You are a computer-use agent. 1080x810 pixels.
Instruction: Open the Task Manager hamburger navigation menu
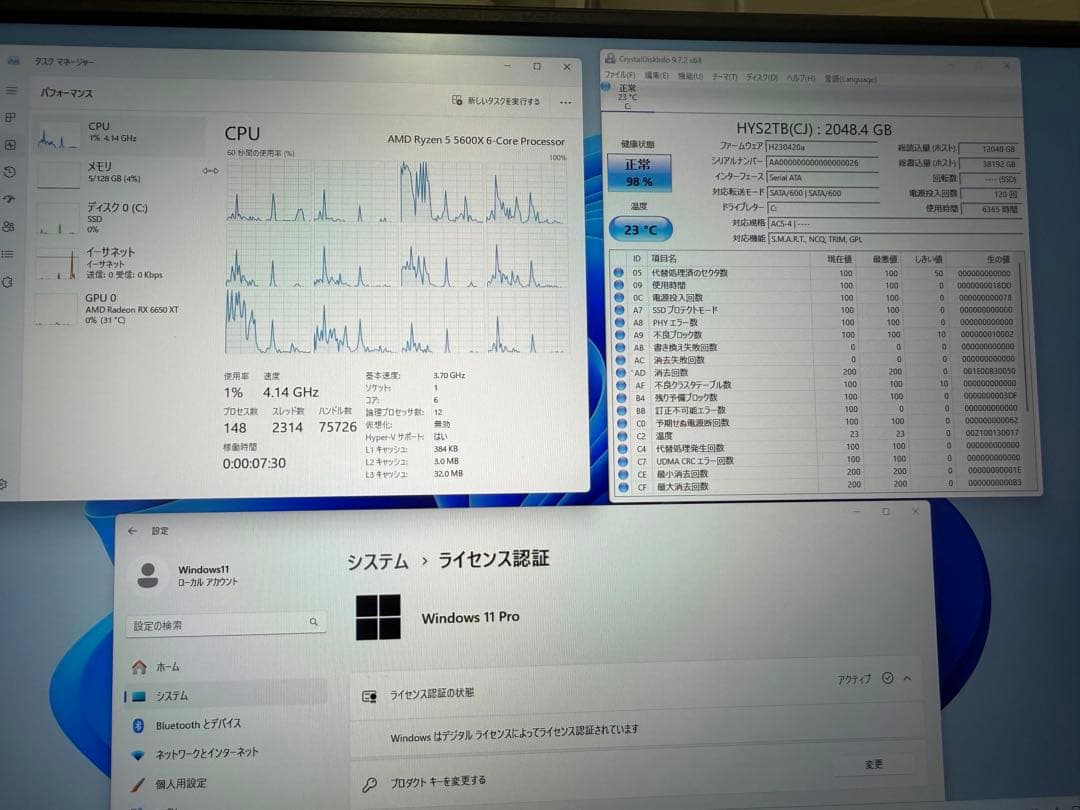point(11,91)
